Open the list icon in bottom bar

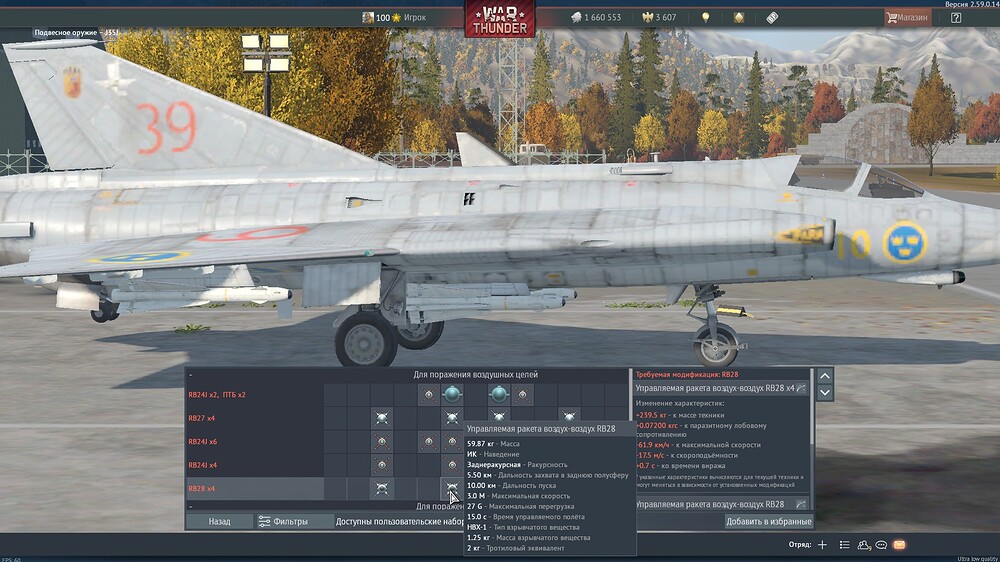[844, 545]
